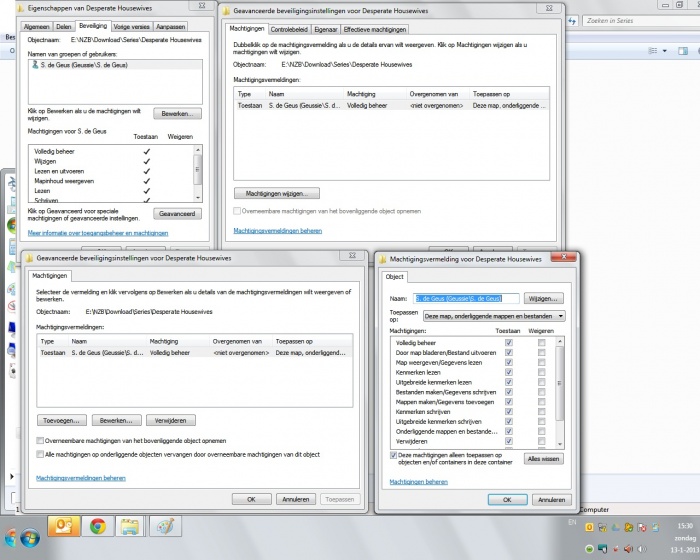
Task: Enable 'Overneembare machtigingen' checkbox in lower dialog
Action: click(x=40, y=441)
